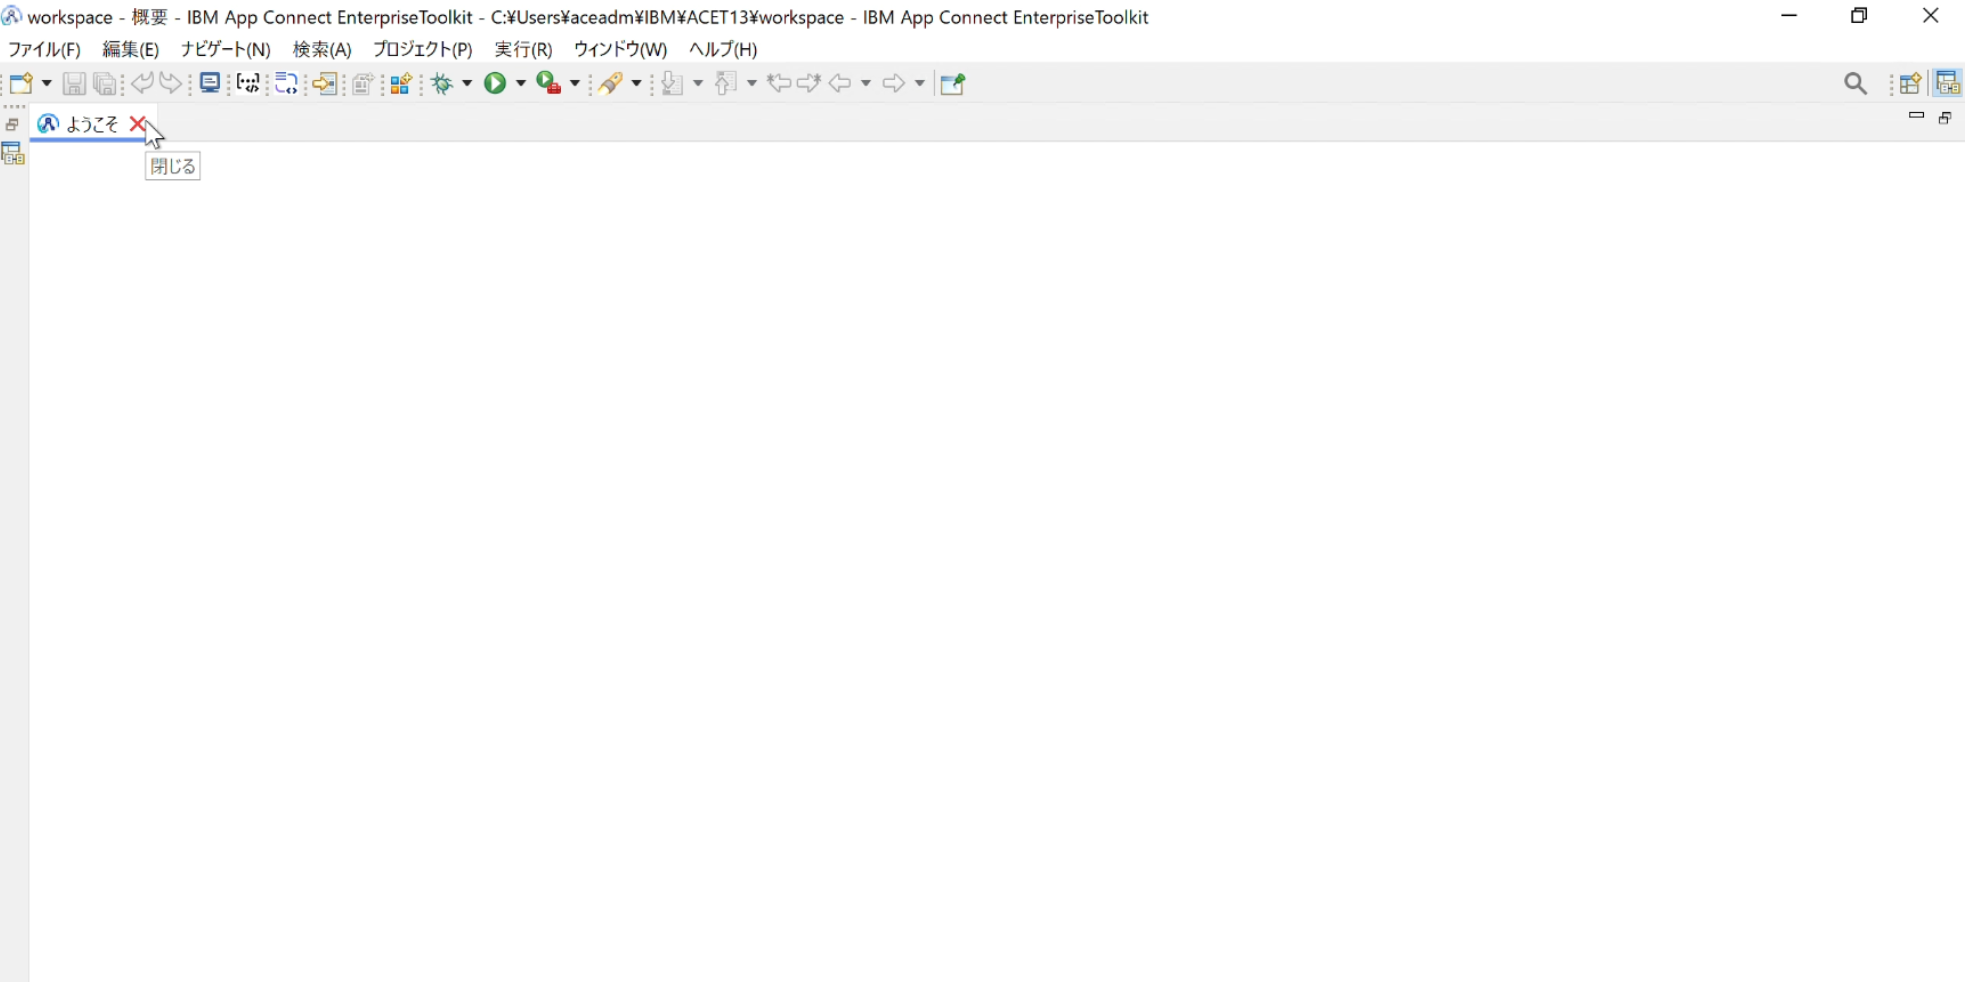Click the window restore-down button
Image resolution: width=1965 pixels, height=982 pixels.
(x=1859, y=16)
